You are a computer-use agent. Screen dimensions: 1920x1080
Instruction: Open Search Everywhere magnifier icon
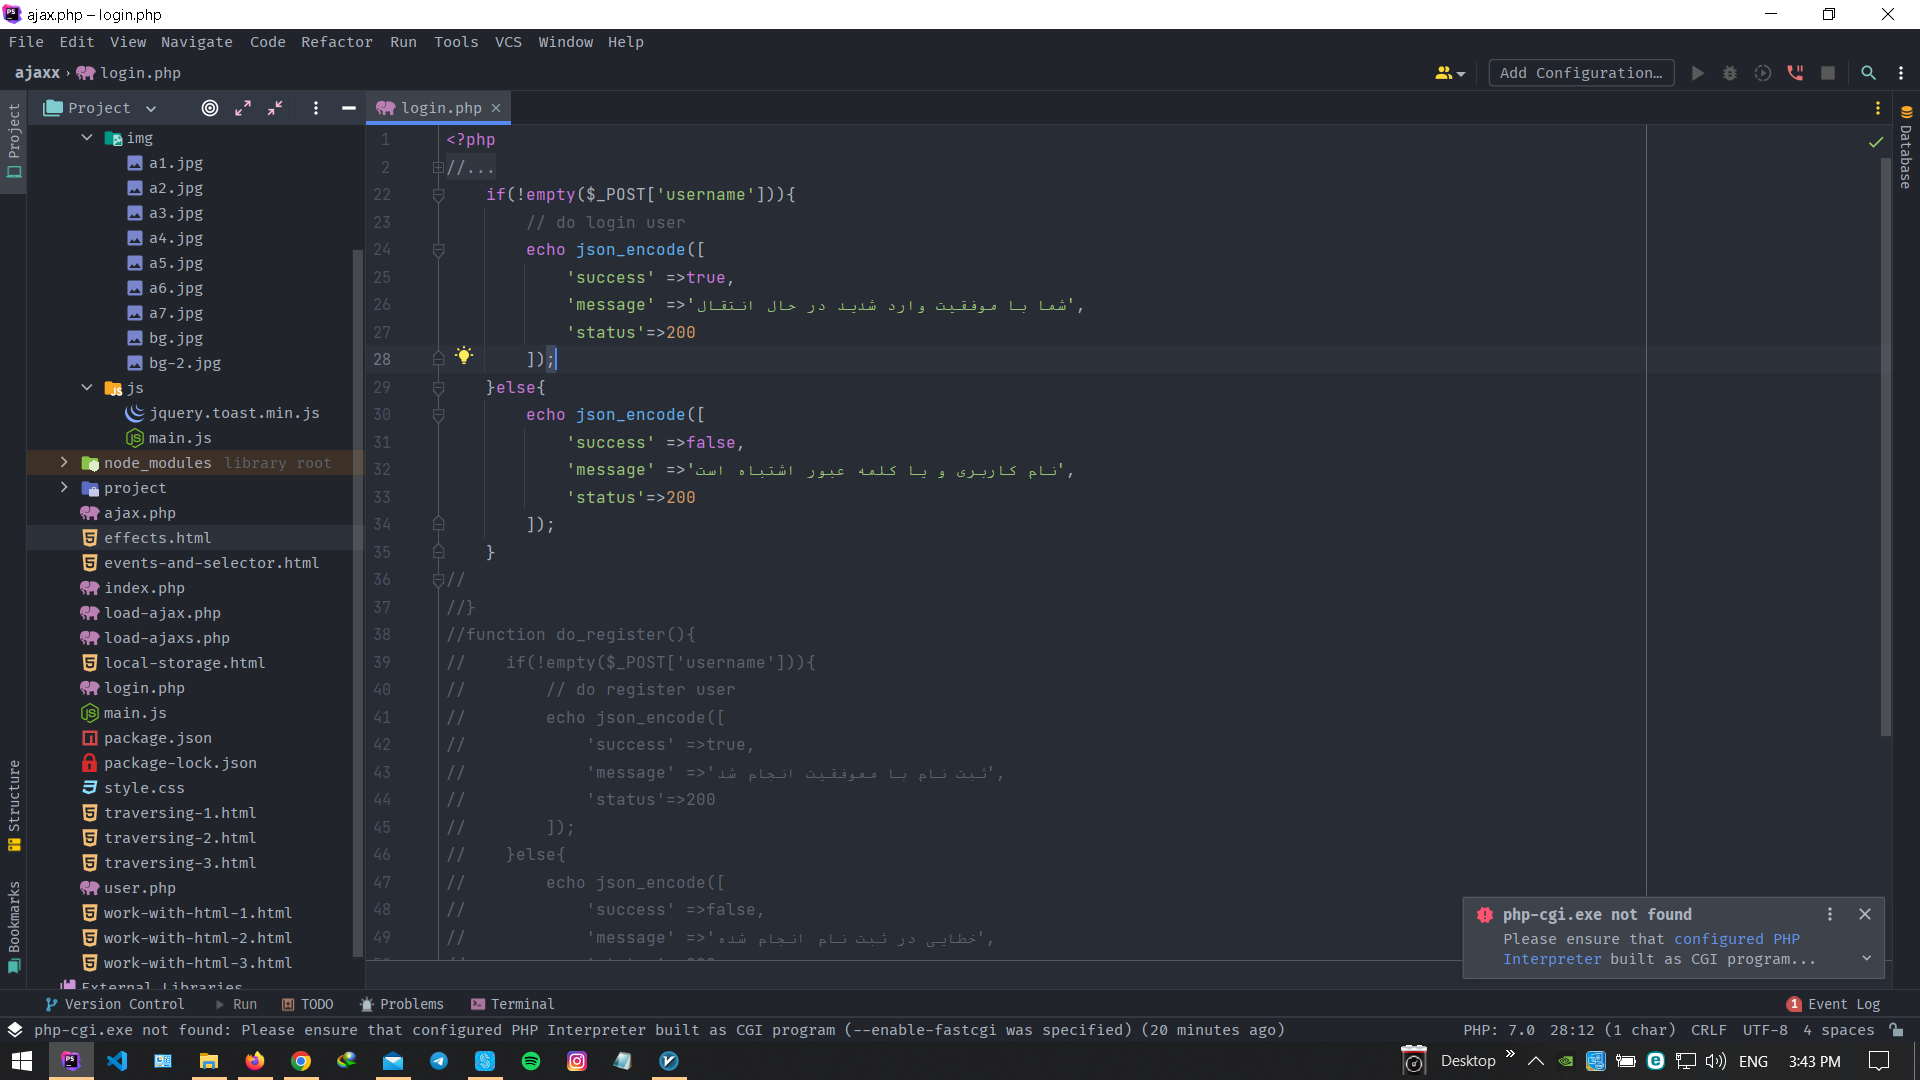point(1868,73)
